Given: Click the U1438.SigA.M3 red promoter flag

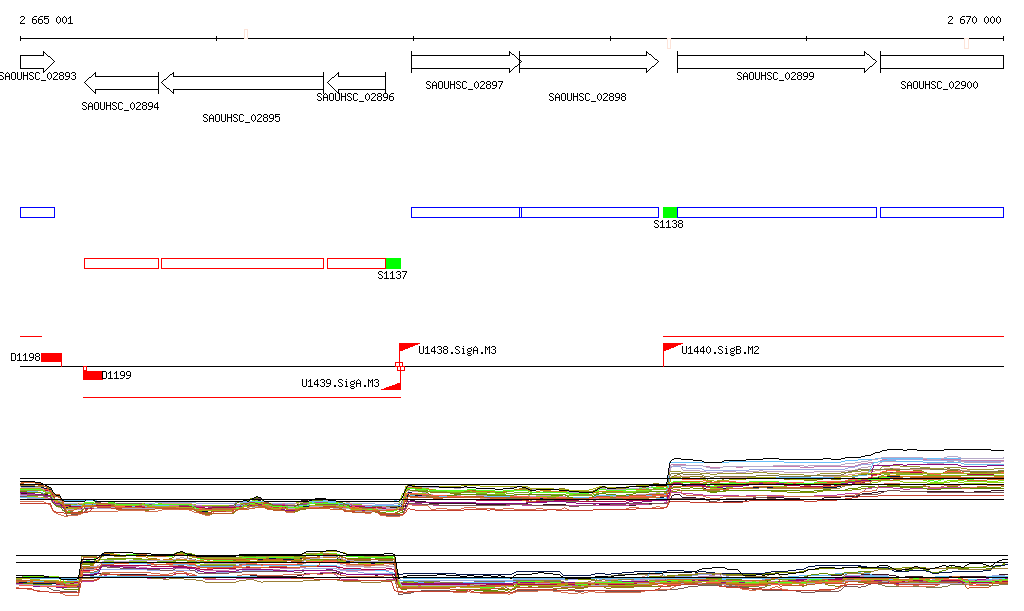Looking at the screenshot, I should click(408, 348).
